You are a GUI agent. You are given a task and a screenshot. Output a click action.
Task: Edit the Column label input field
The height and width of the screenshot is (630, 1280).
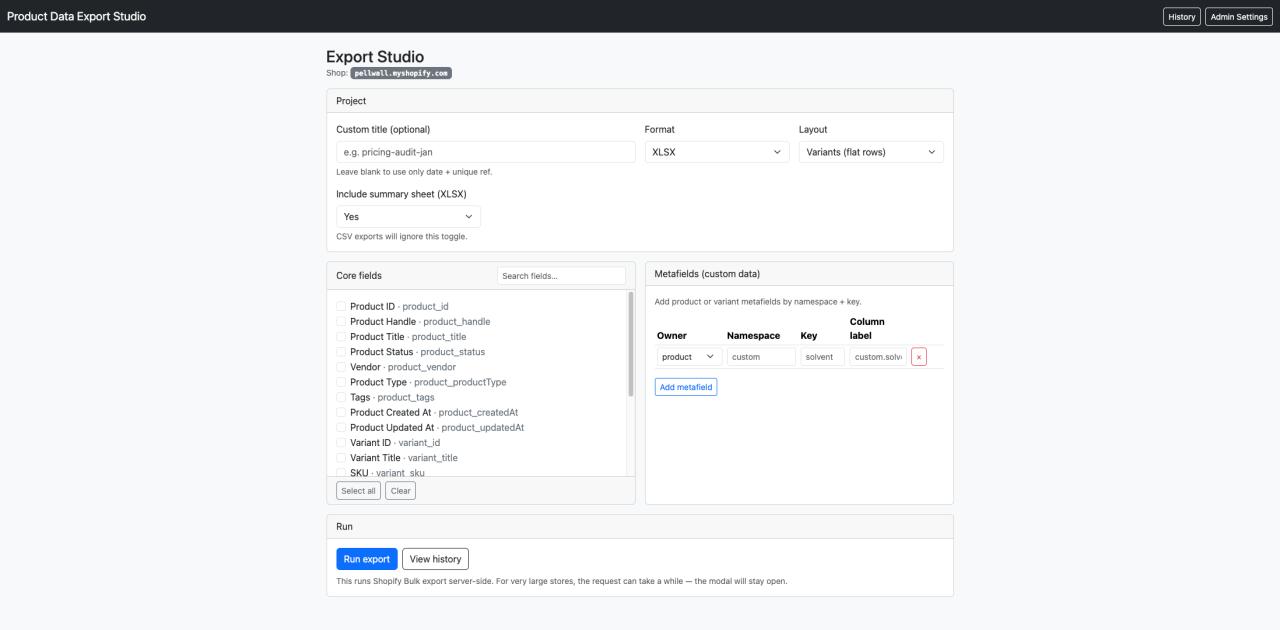(x=878, y=357)
